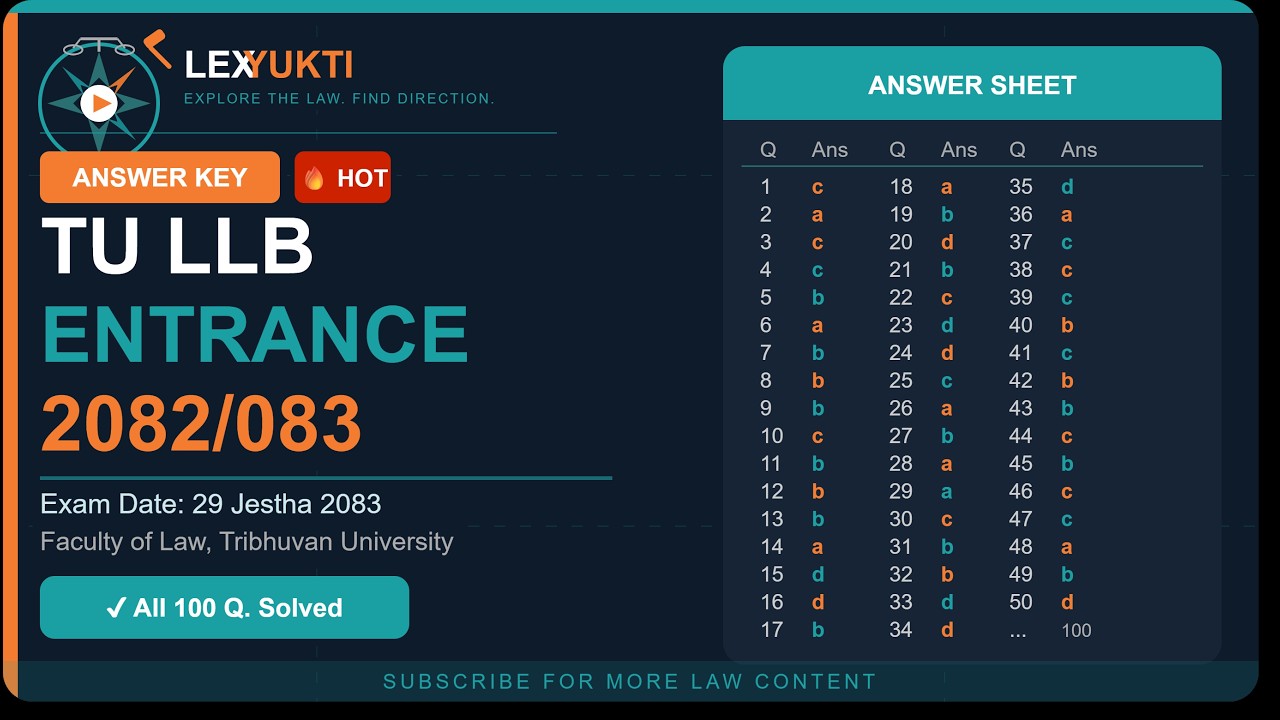Click answer c for question 46
Screen dimensions: 1280x720
coord(1066,491)
